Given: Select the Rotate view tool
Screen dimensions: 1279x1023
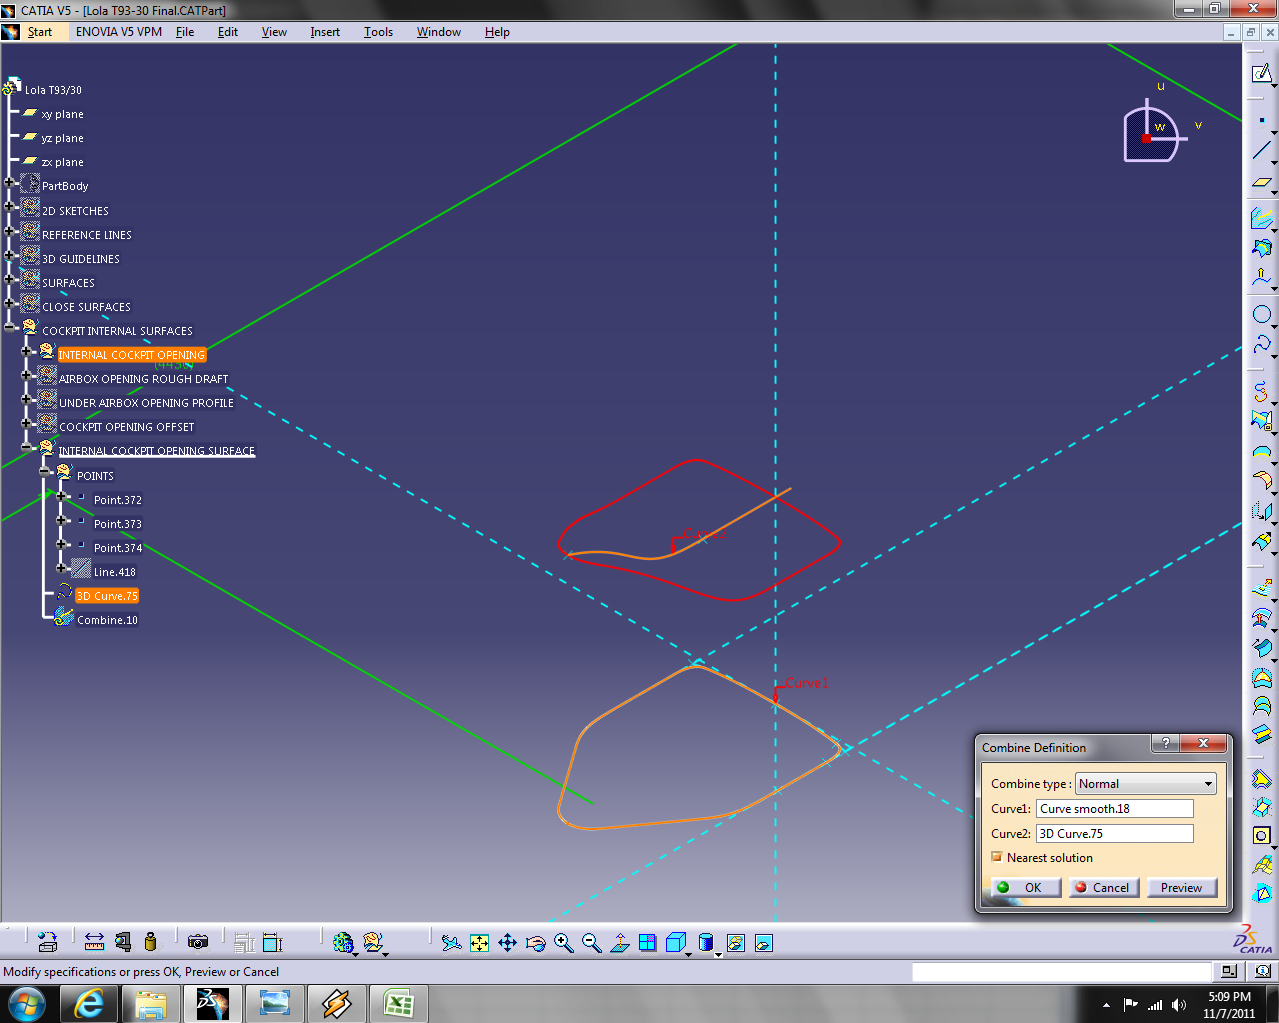Looking at the screenshot, I should (535, 942).
